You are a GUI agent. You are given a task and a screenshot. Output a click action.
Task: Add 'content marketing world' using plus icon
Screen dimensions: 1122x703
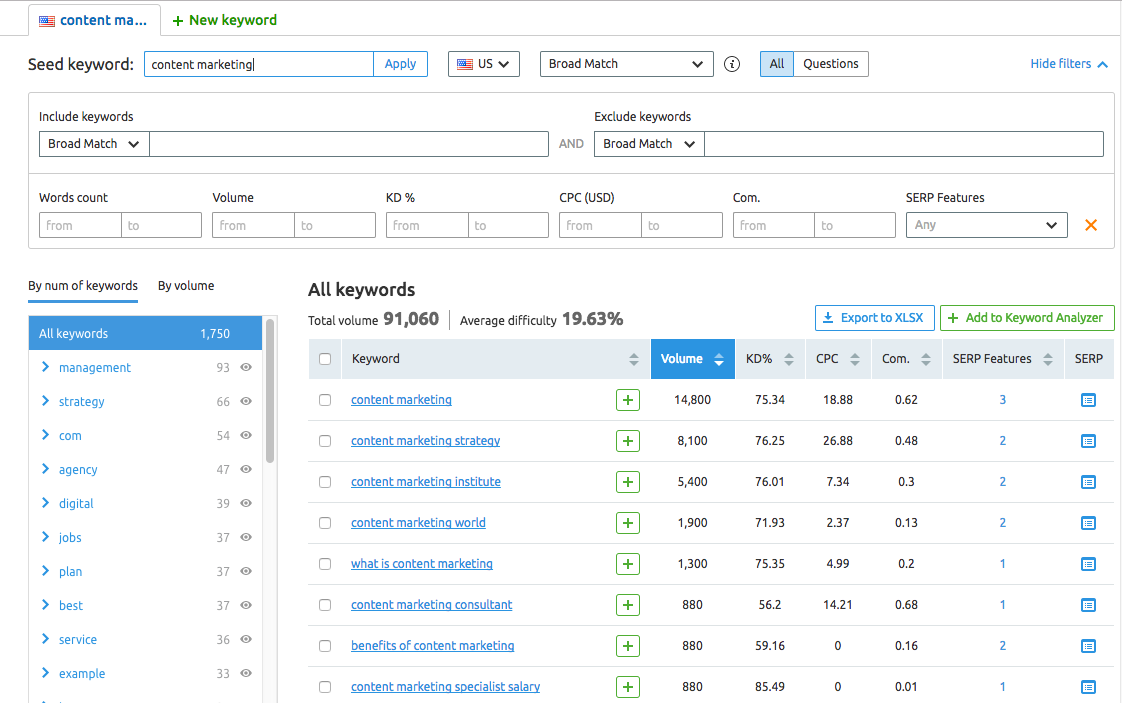point(628,523)
